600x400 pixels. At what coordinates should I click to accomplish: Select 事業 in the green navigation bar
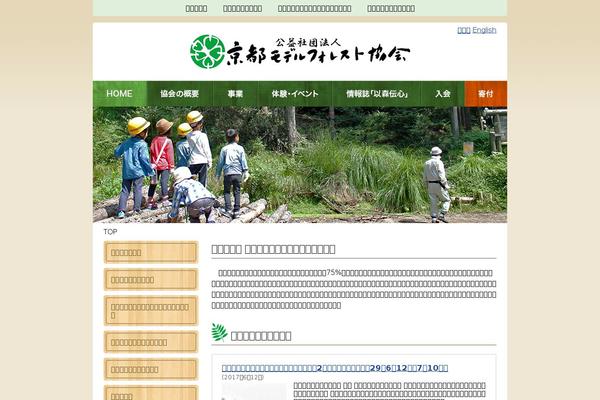(x=235, y=94)
